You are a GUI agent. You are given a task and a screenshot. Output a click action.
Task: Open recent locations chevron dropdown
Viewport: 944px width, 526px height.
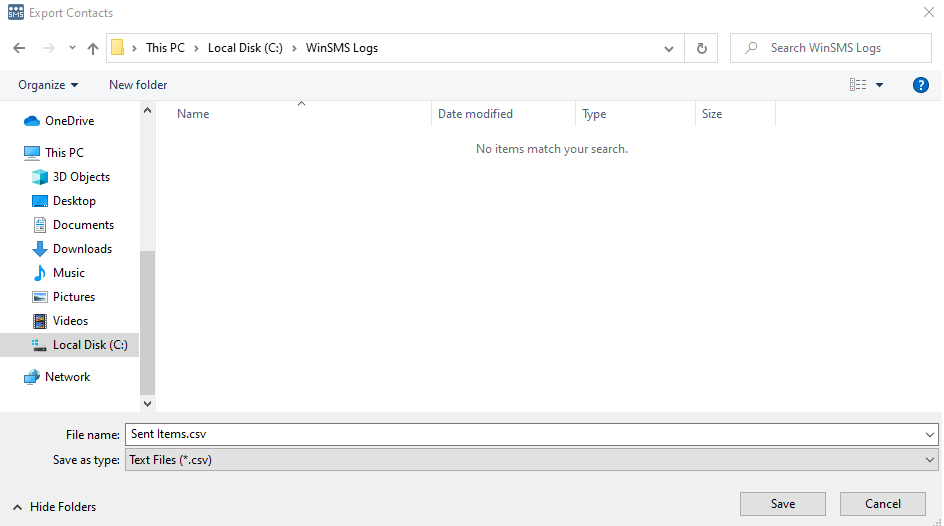[x=72, y=48]
